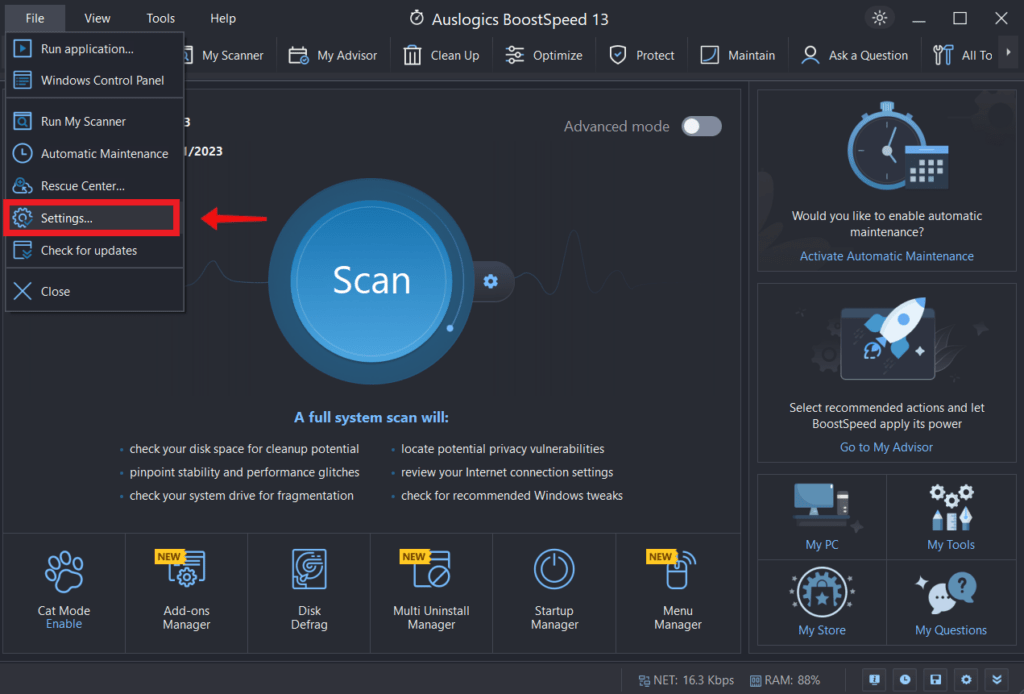Choose Check for updates menu entry
Screen dimensions: 1024x694
pyautogui.click(x=89, y=250)
